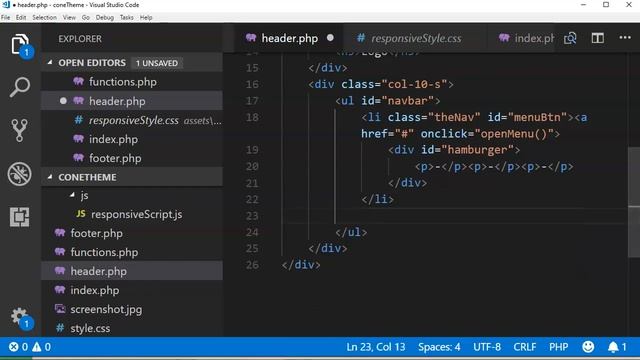Click the 1 UNSAVED badge
This screenshot has height=360, width=640.
tap(157, 63)
